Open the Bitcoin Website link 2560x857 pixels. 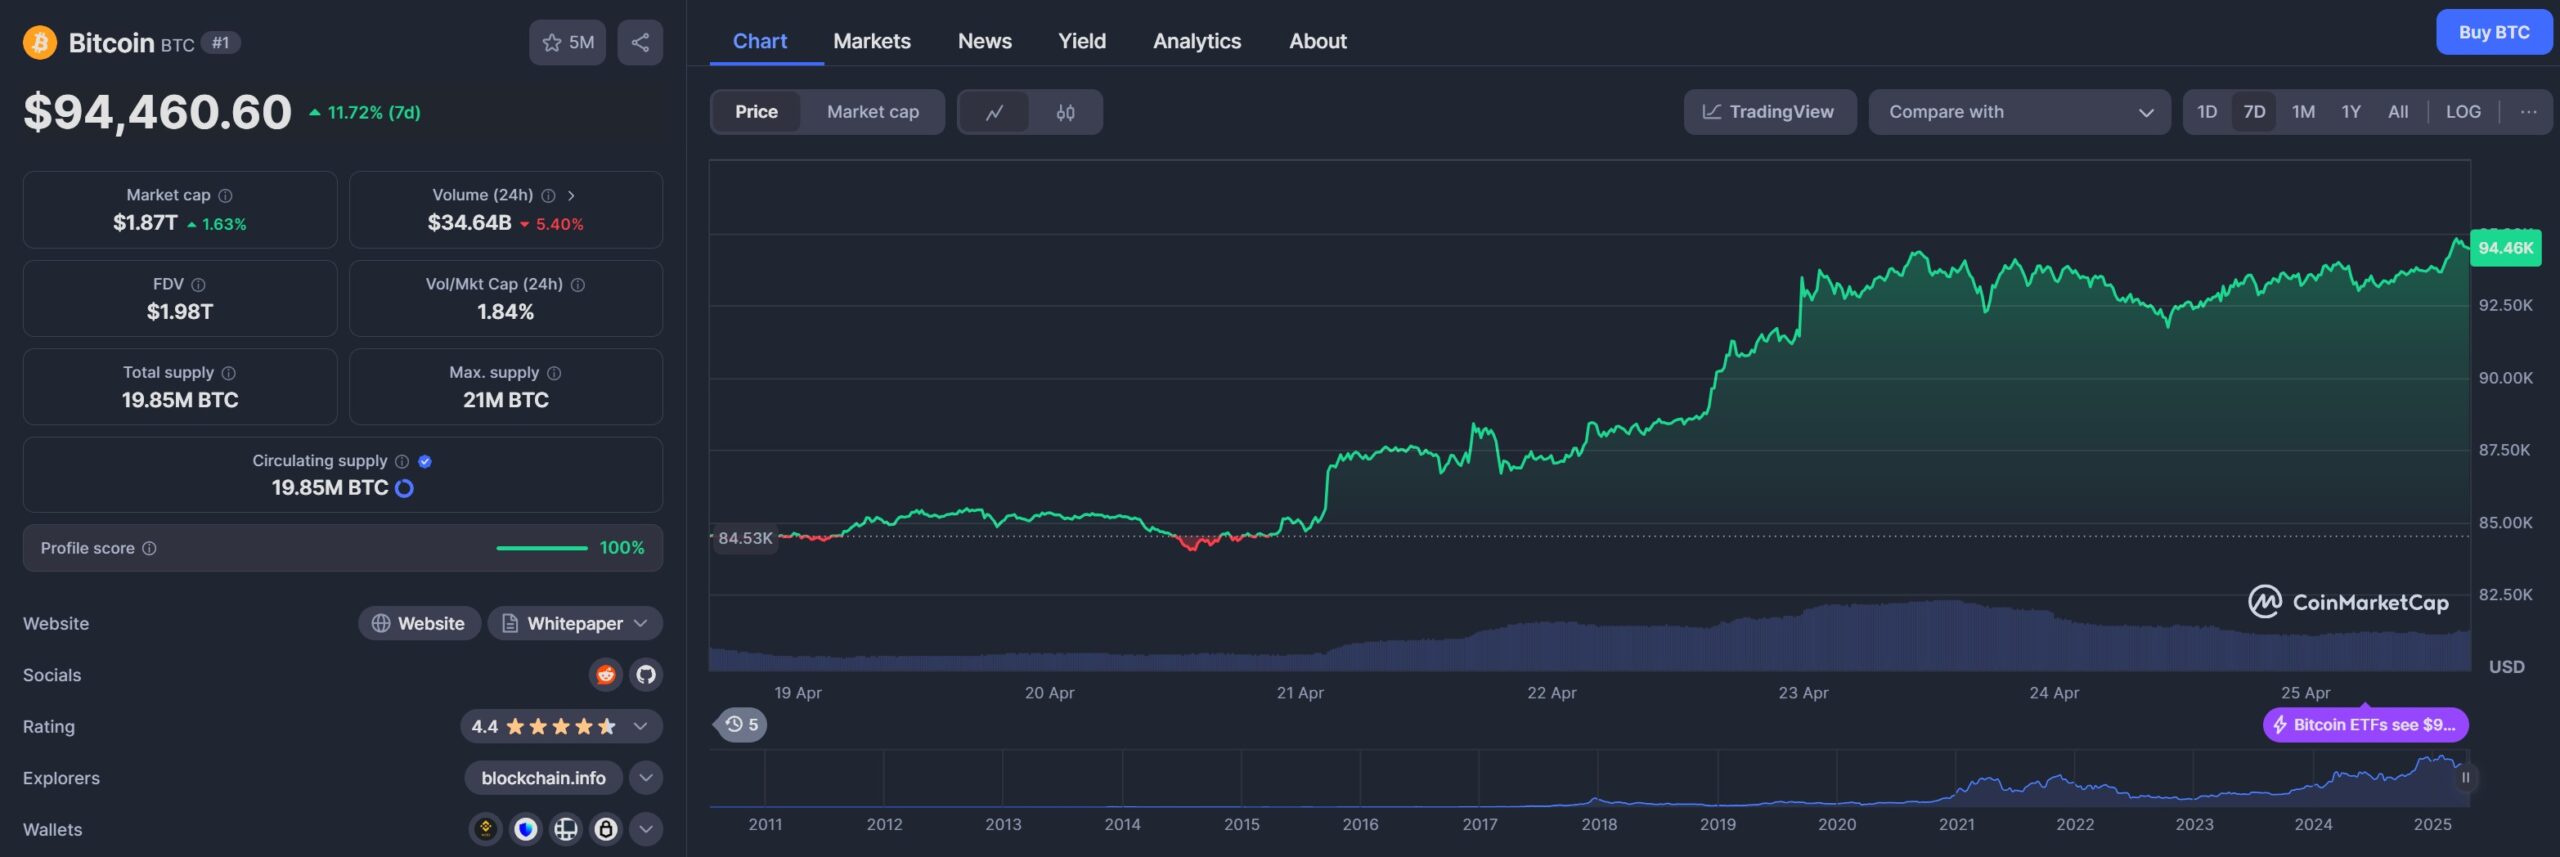pos(419,624)
